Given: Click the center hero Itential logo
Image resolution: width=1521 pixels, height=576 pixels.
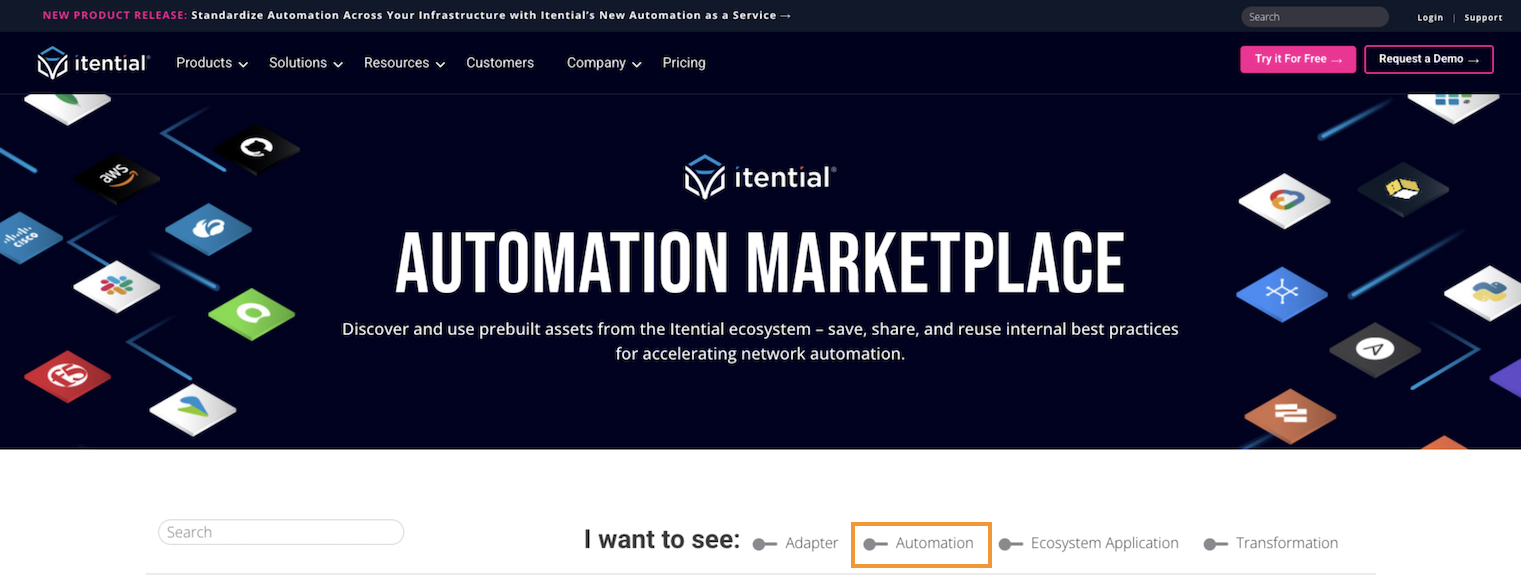Looking at the screenshot, I should tap(760, 178).
